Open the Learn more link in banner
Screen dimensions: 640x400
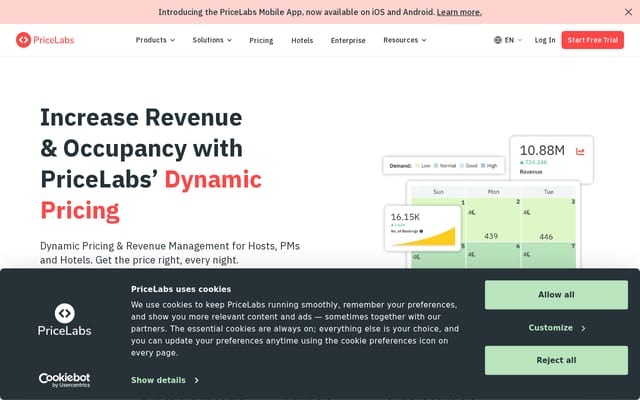click(x=459, y=12)
